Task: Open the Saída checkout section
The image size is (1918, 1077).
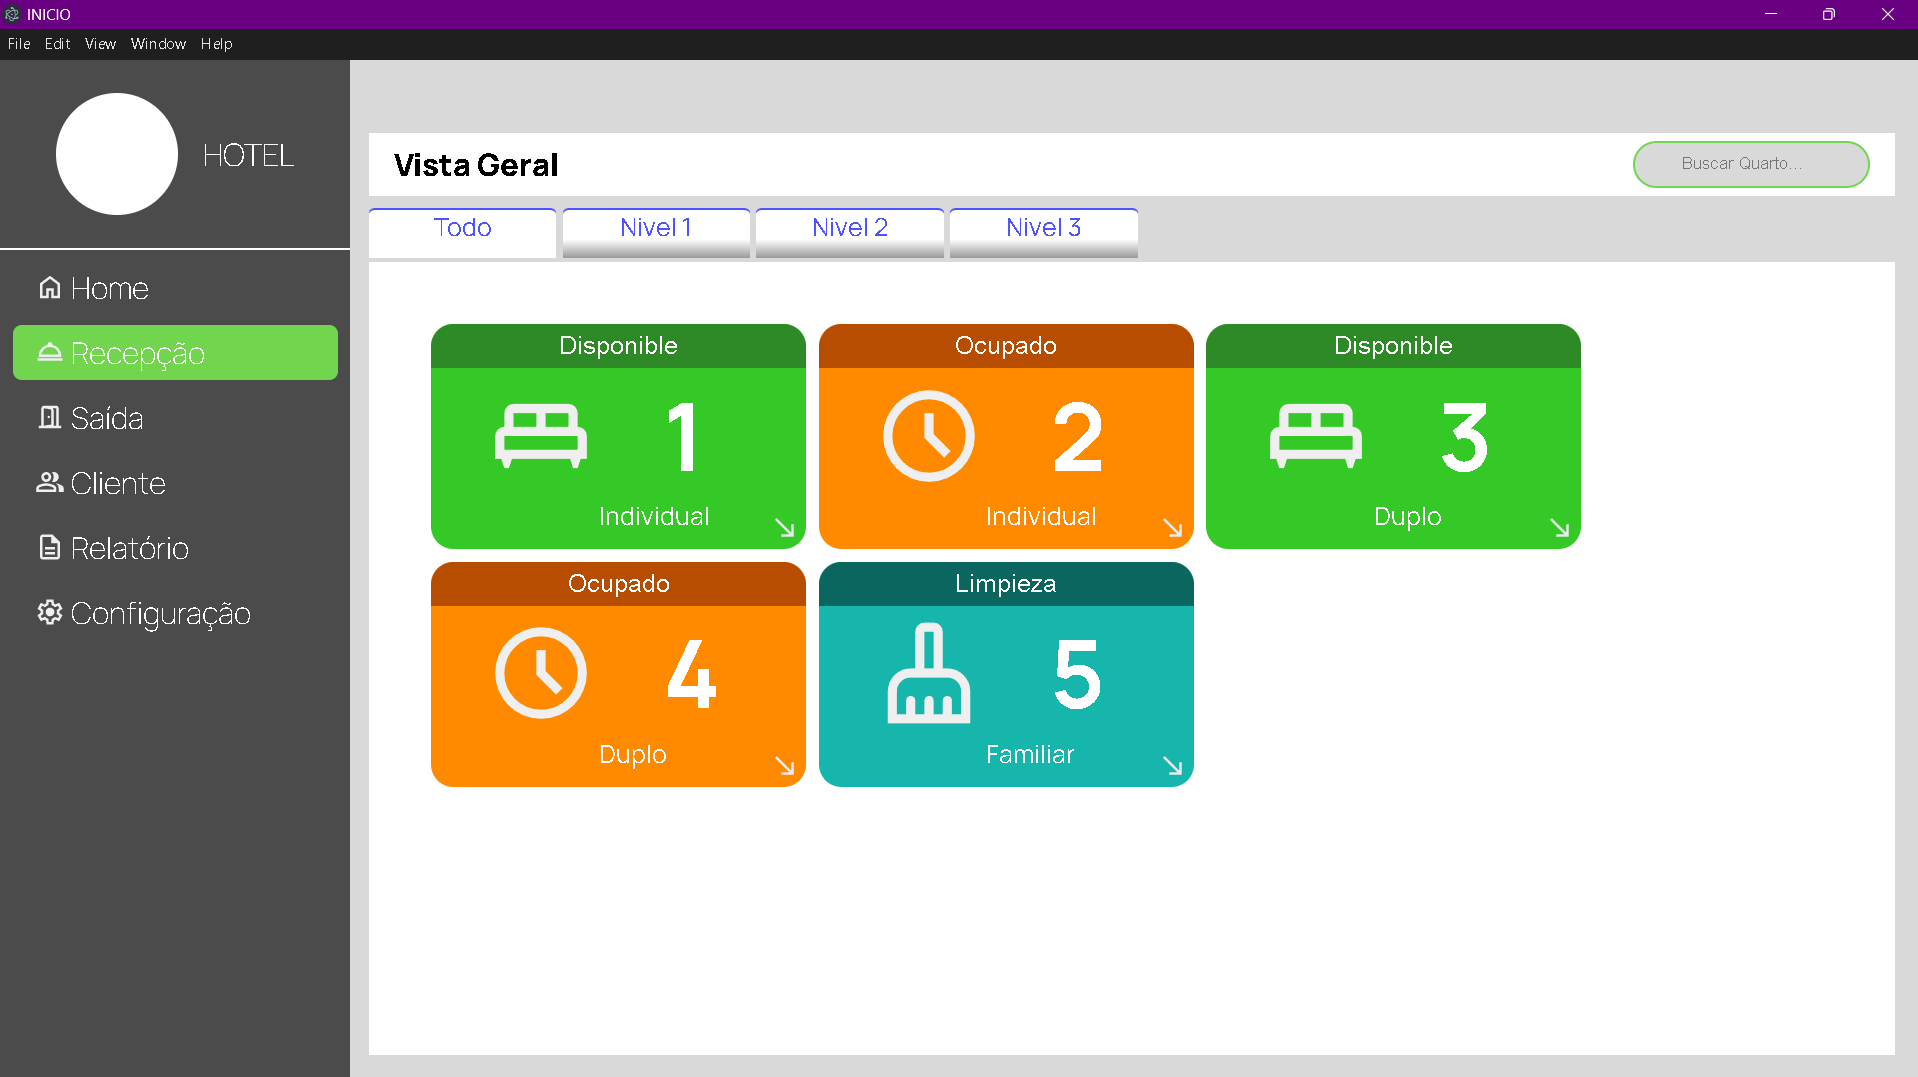Action: pyautogui.click(x=106, y=419)
